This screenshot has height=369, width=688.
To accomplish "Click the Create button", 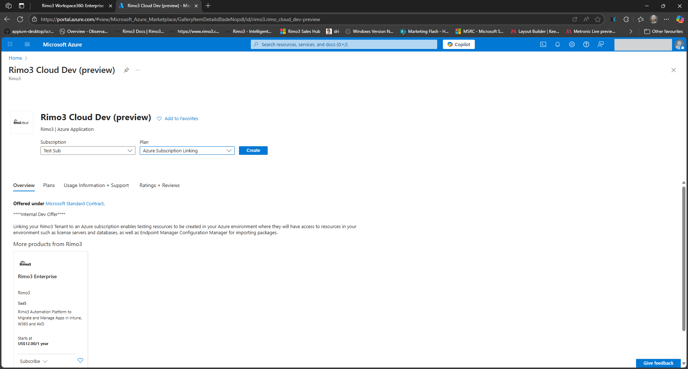I will tap(253, 150).
